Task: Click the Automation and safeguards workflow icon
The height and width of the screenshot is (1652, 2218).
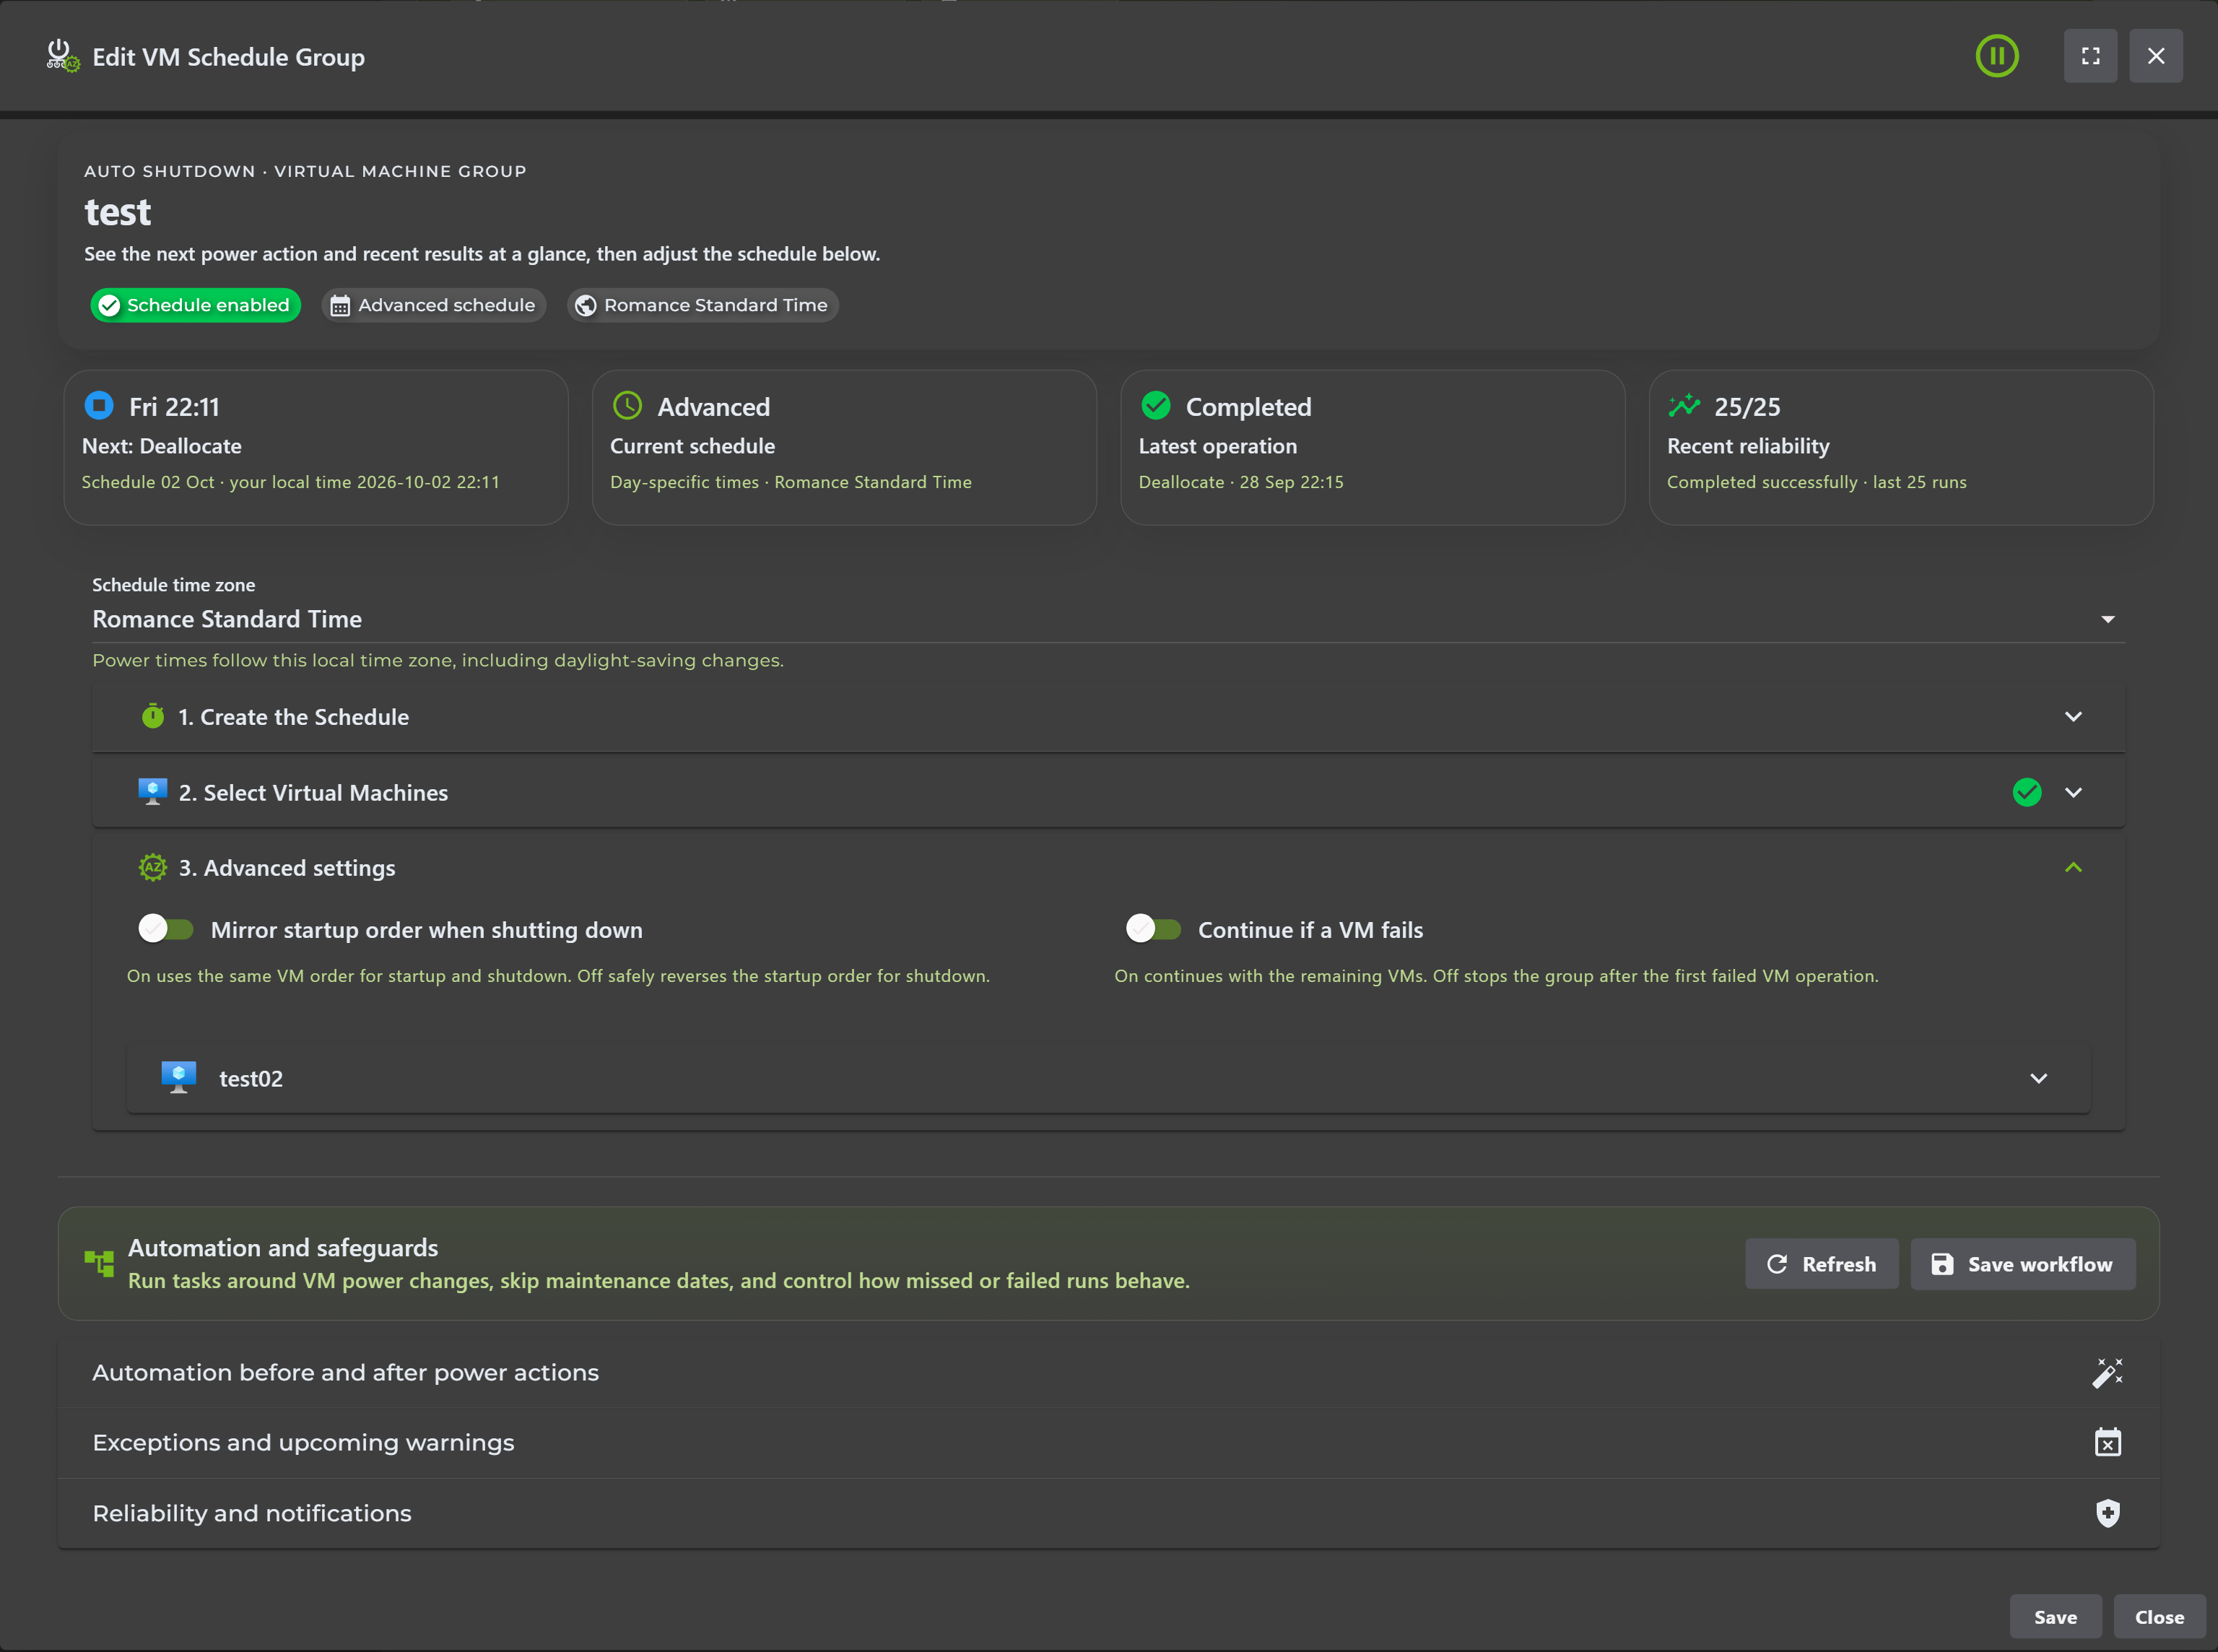Action: [99, 1263]
